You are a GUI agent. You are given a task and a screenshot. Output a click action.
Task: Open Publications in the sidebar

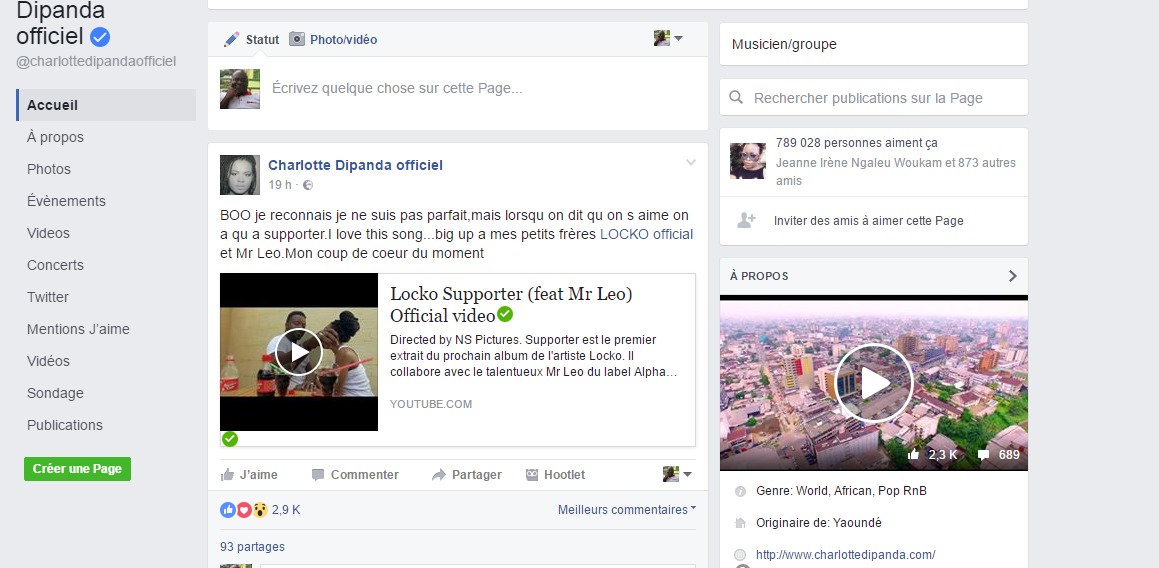65,425
